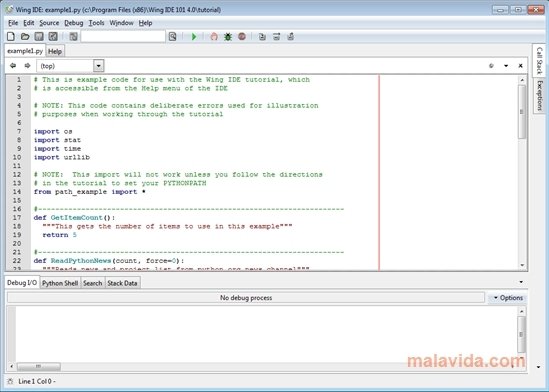
Task: Click the toolbar search input field
Action: [x=123, y=36]
